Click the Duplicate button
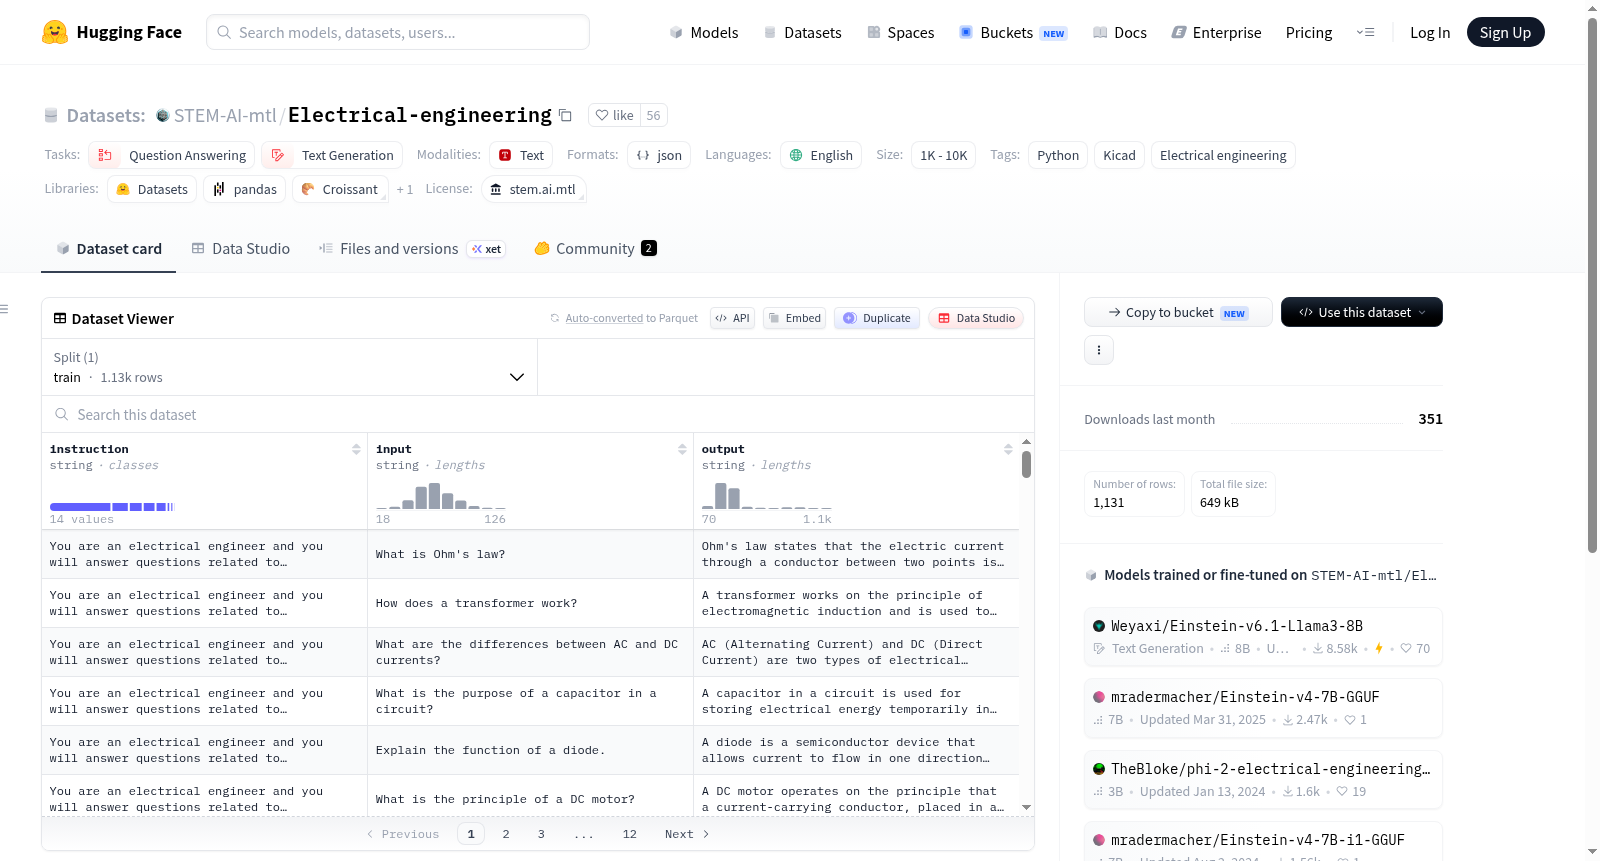 [x=877, y=318]
